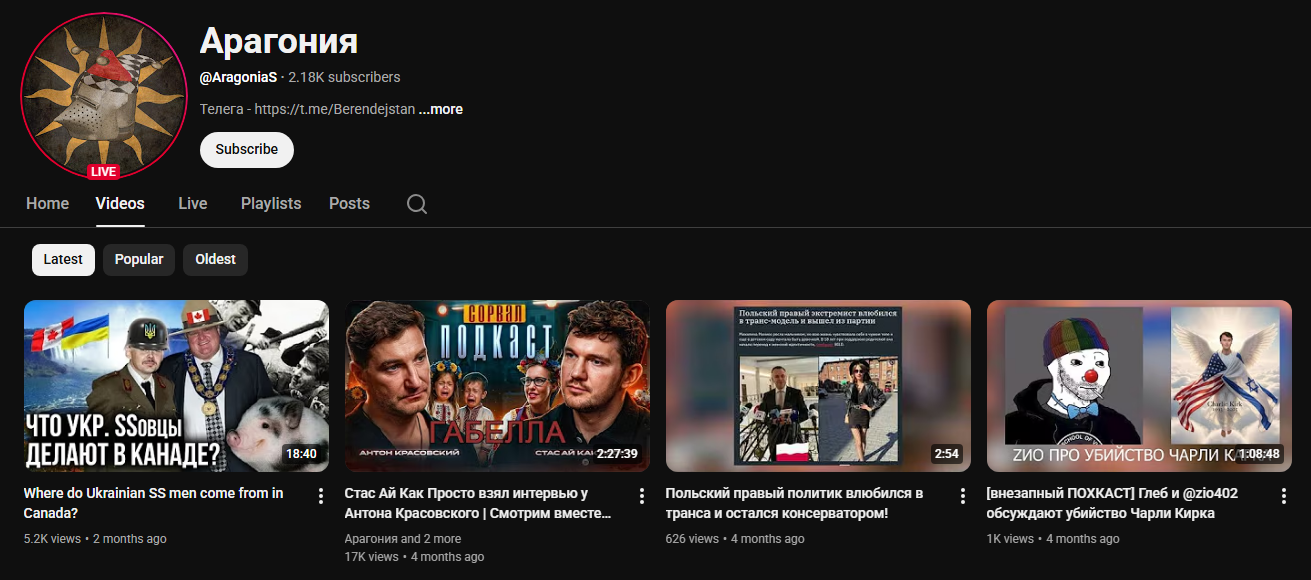Open the Posts tab
The width and height of the screenshot is (1311, 580).
pos(349,203)
